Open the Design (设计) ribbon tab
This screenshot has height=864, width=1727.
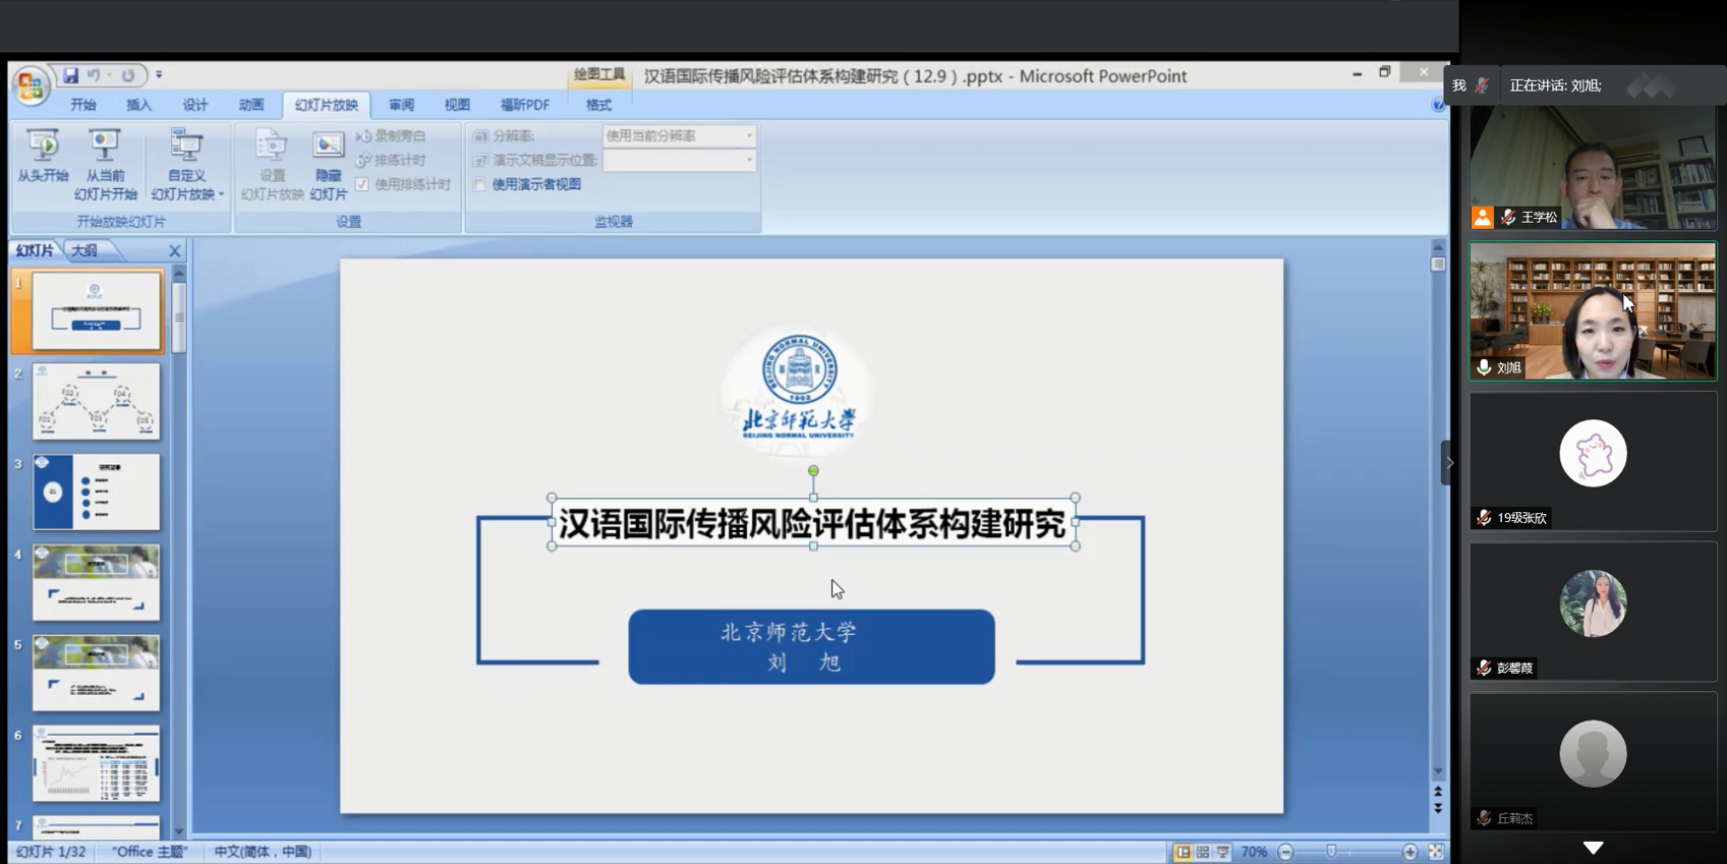(x=195, y=105)
